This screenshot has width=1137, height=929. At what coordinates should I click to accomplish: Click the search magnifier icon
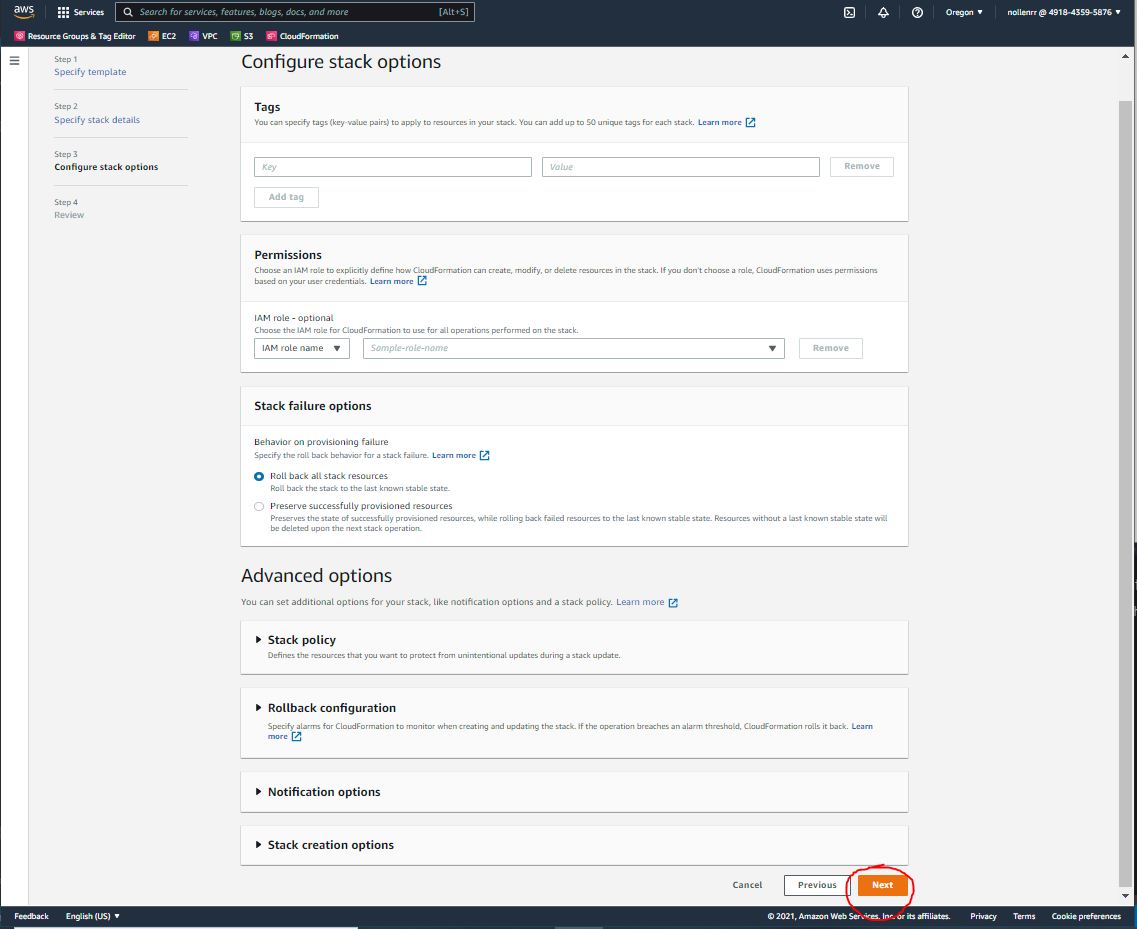128,12
